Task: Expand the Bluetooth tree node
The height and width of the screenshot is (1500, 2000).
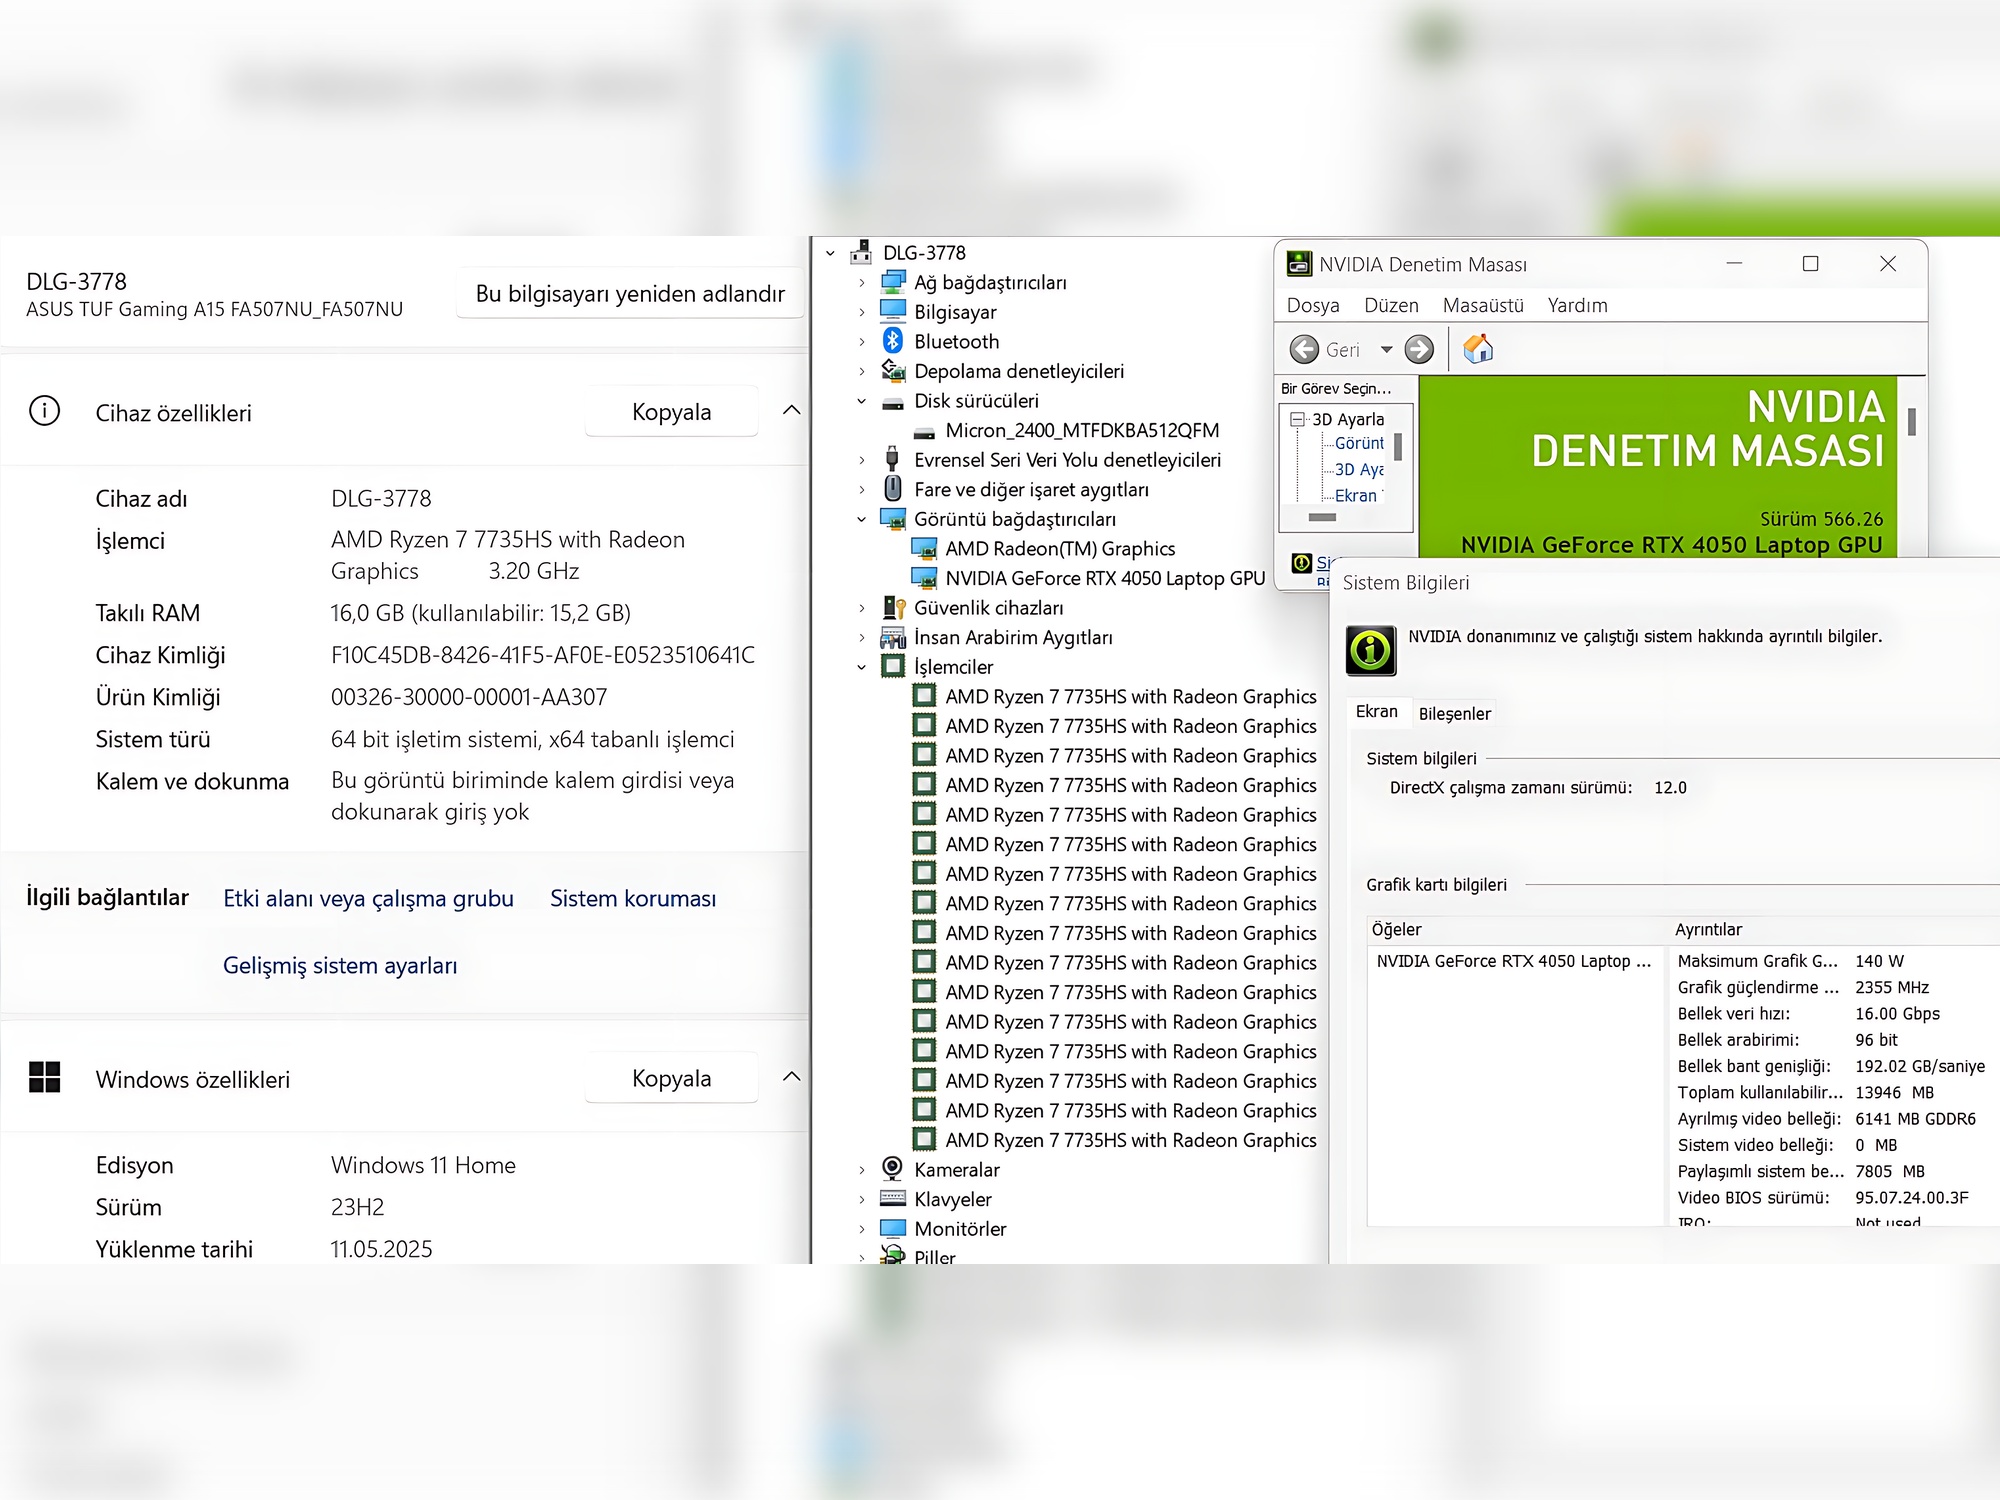Action: click(x=862, y=342)
